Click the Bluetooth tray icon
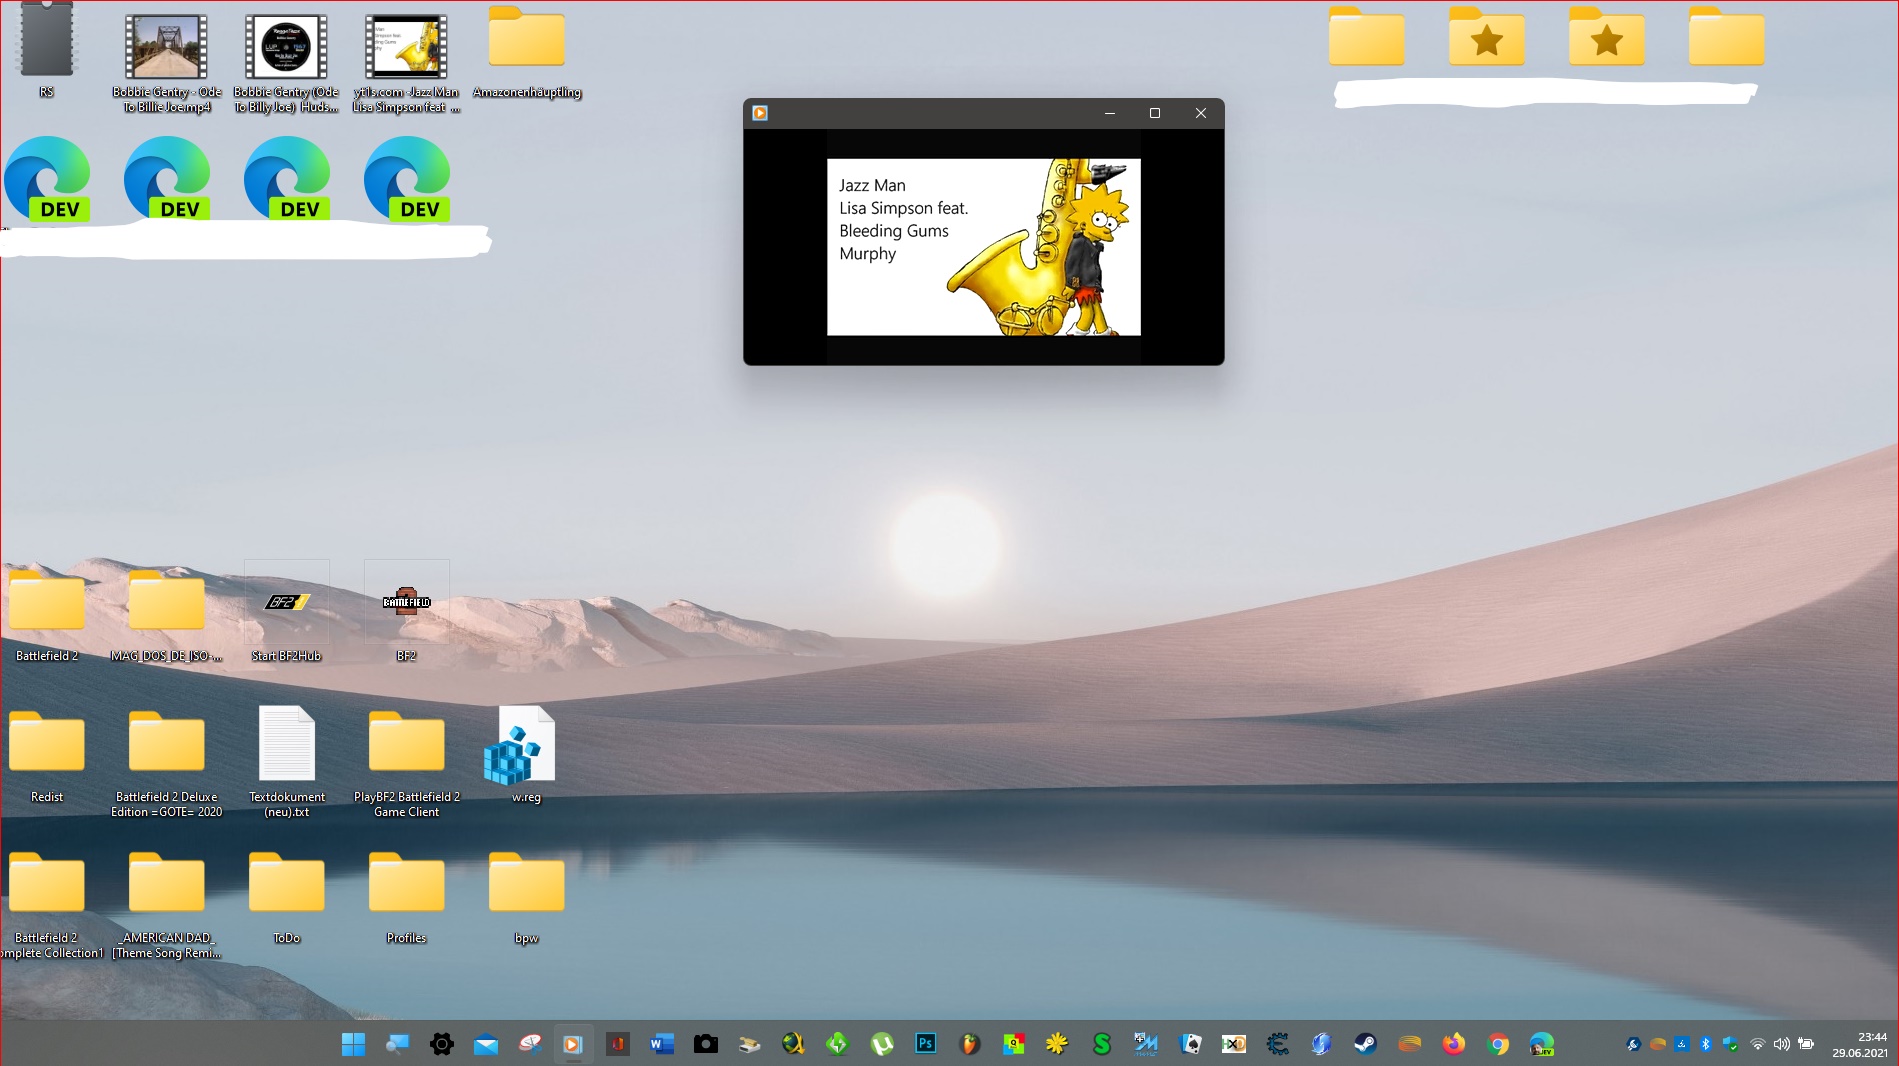 [x=1706, y=1044]
